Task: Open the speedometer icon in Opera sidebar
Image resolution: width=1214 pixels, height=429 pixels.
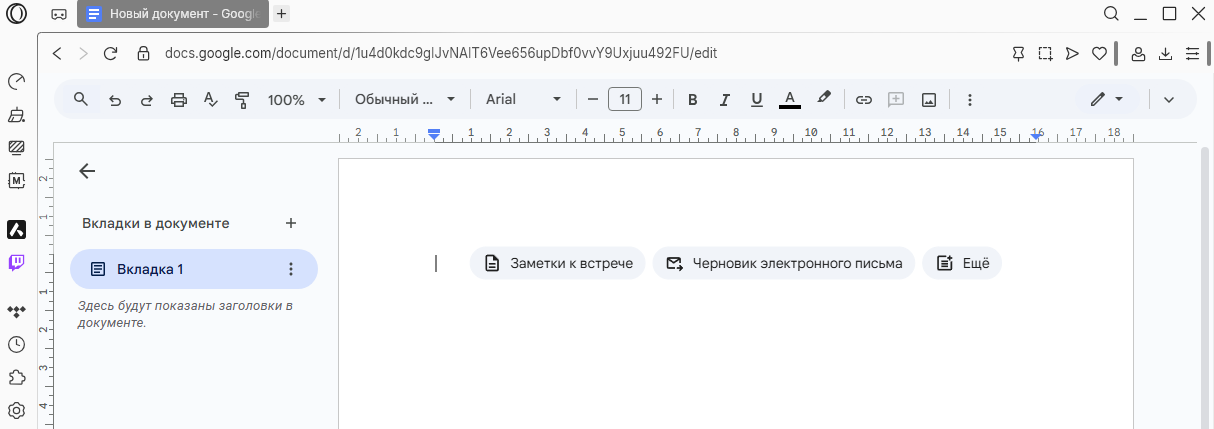Action: (x=16, y=82)
